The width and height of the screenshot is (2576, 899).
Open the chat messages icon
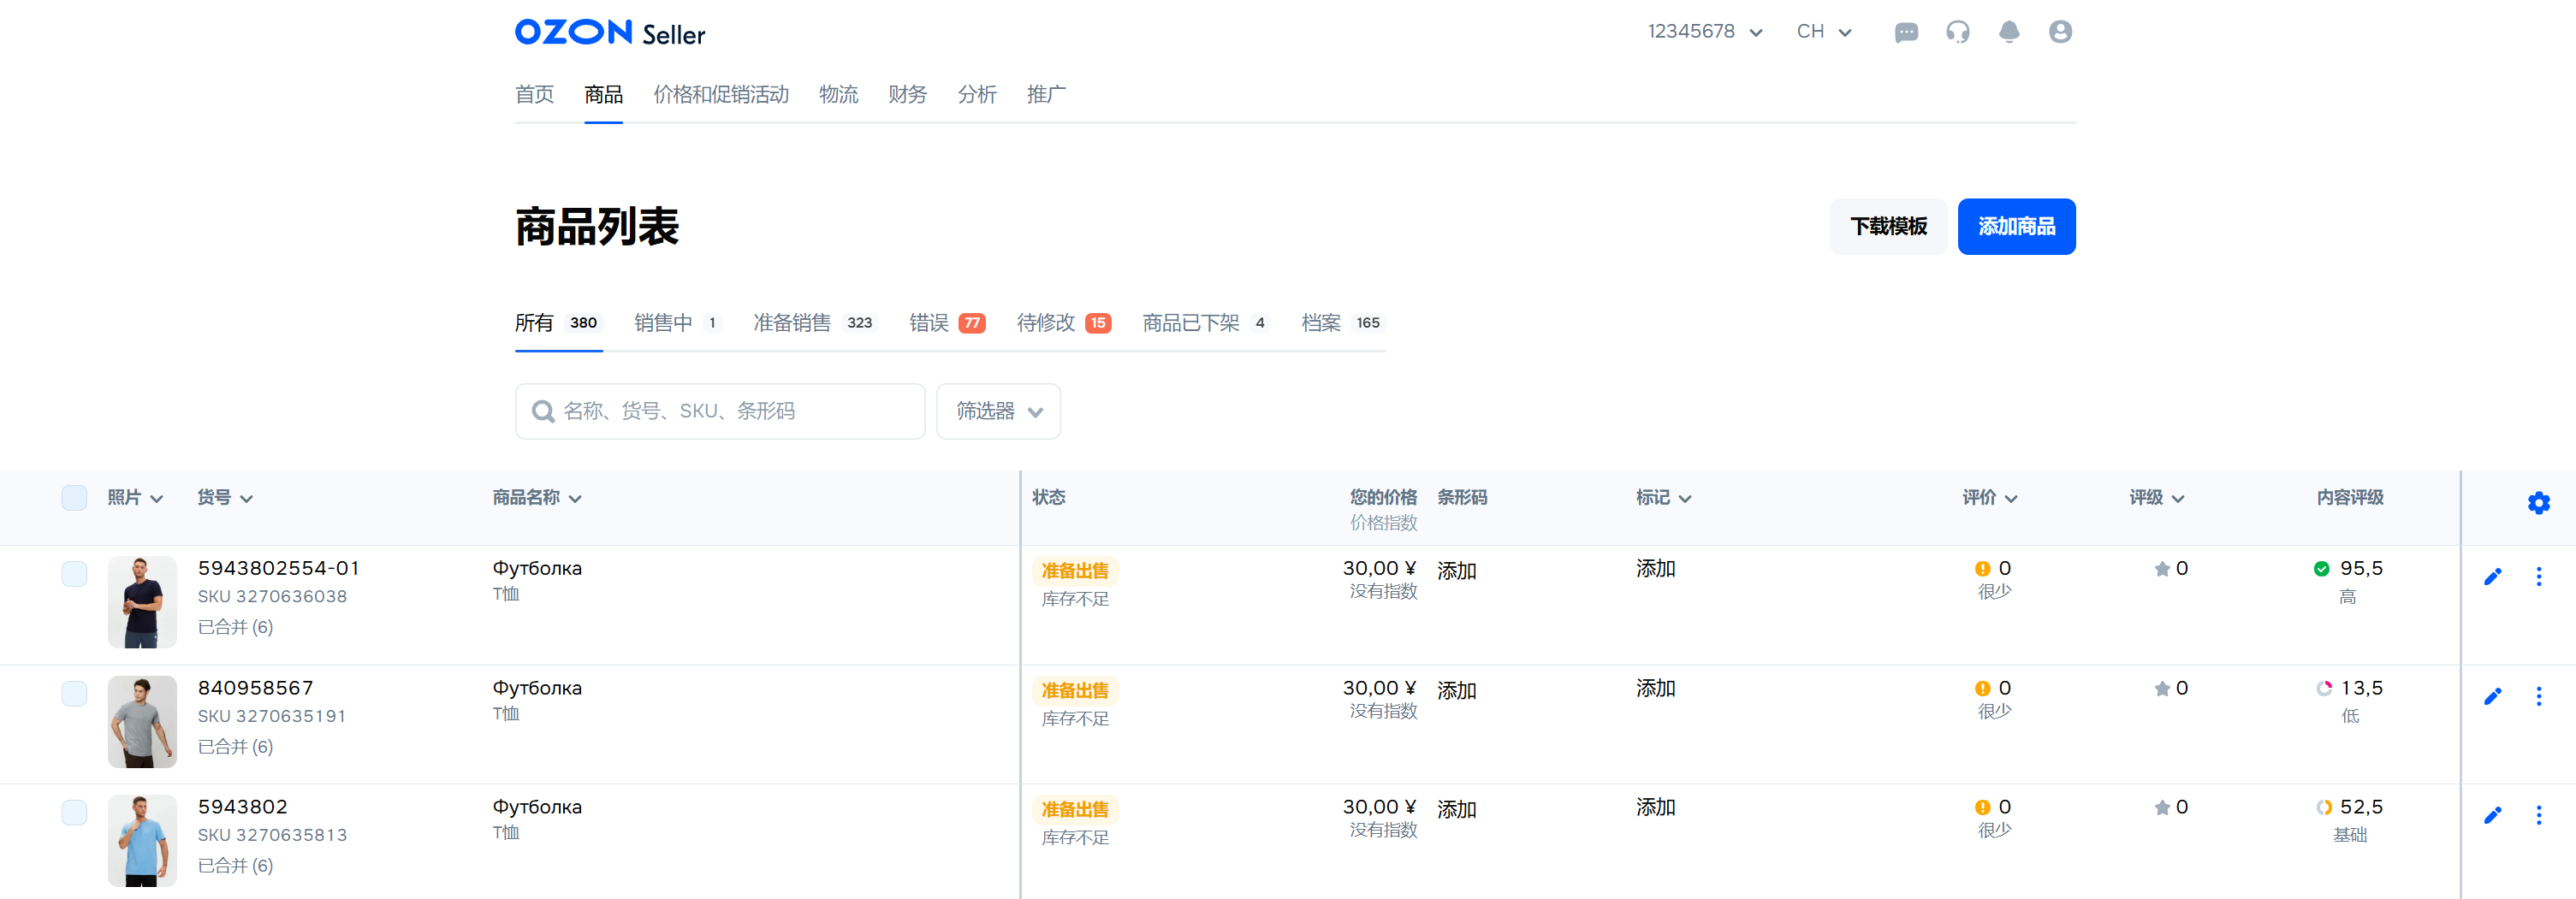1906,32
